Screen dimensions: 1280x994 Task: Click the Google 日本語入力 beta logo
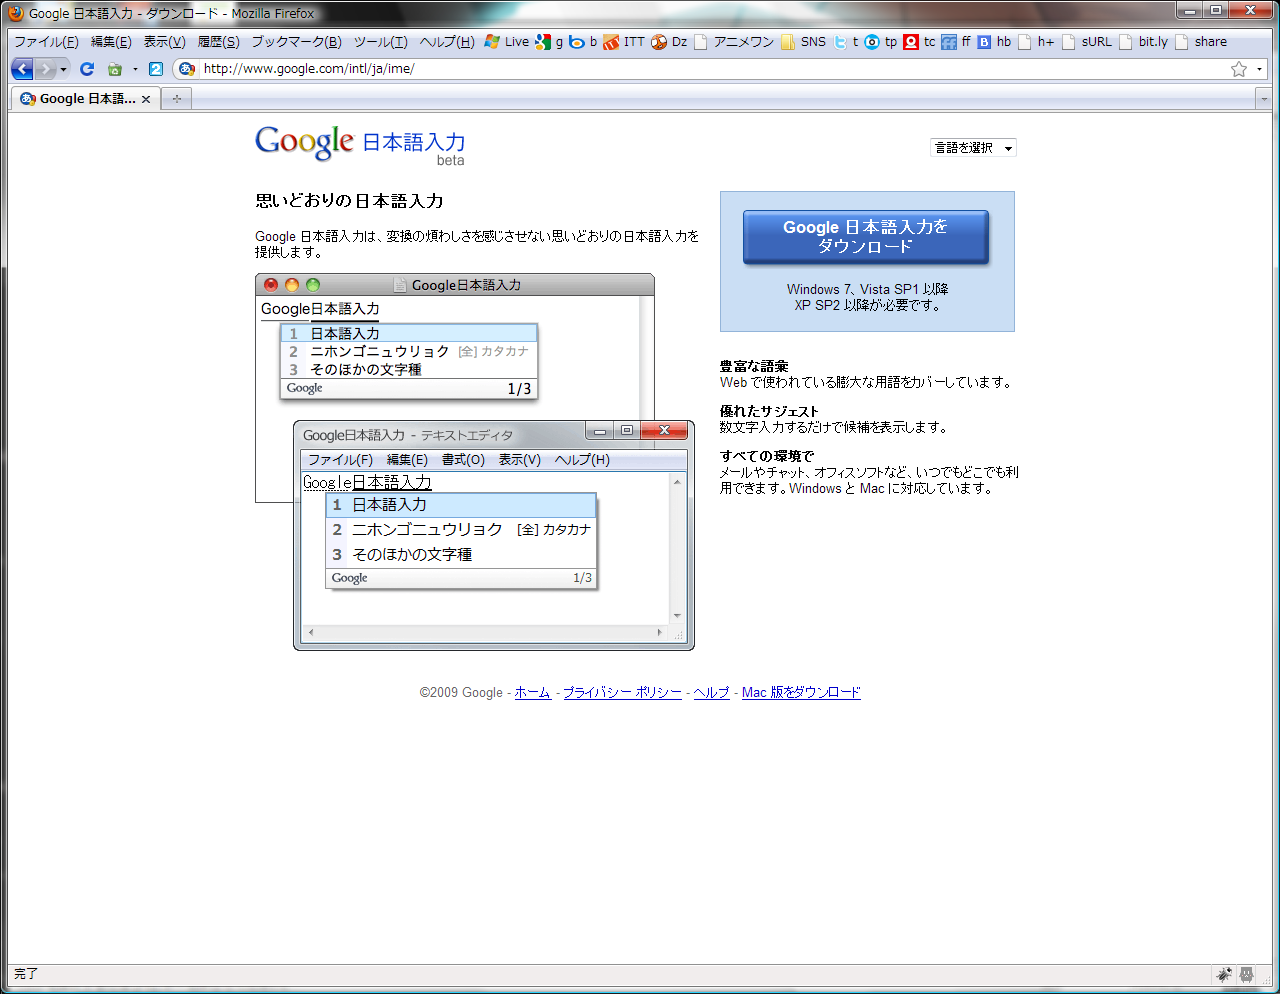360,144
